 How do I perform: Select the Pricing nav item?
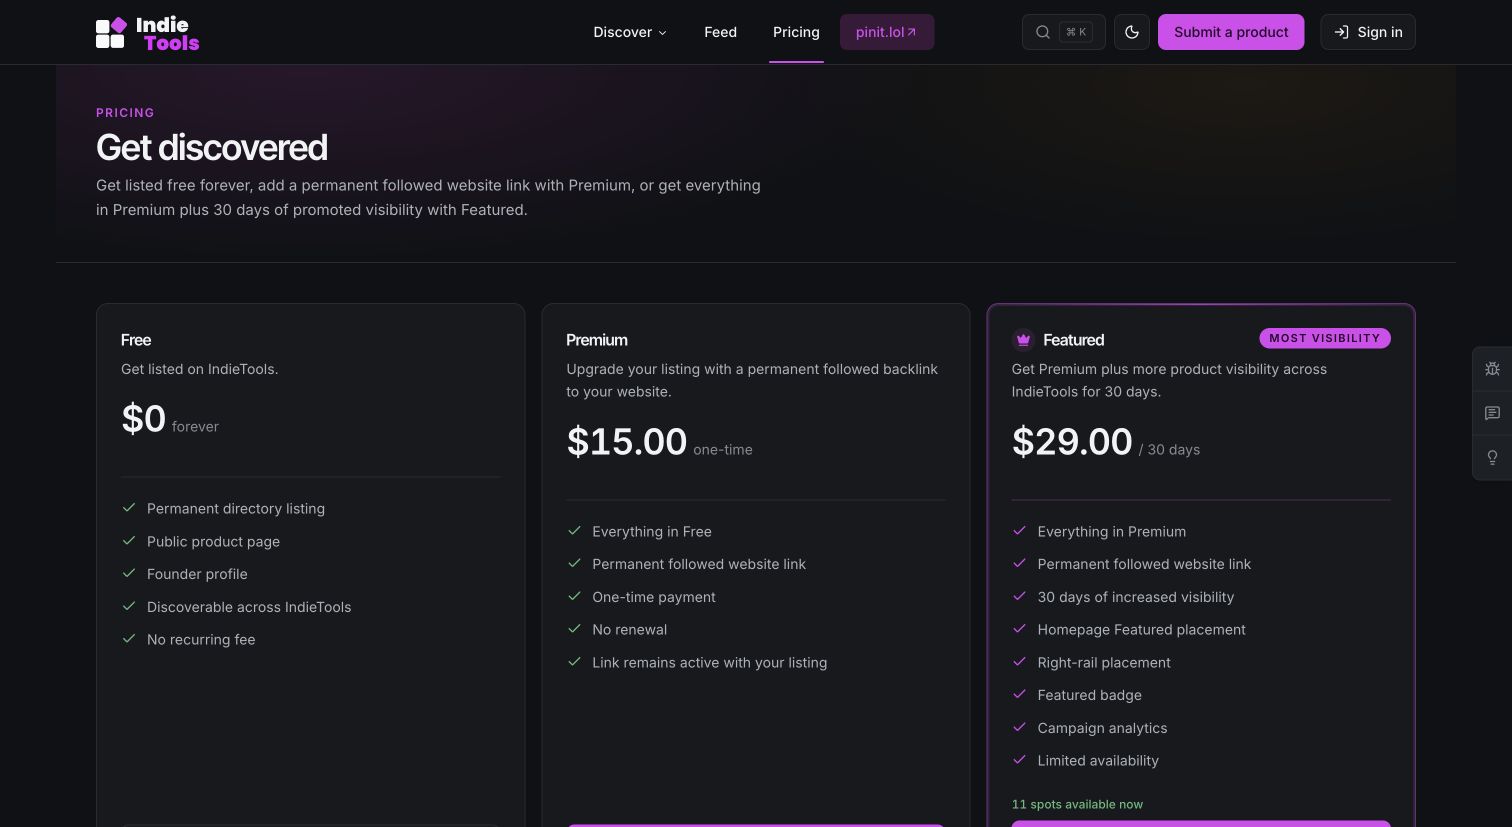coord(796,32)
